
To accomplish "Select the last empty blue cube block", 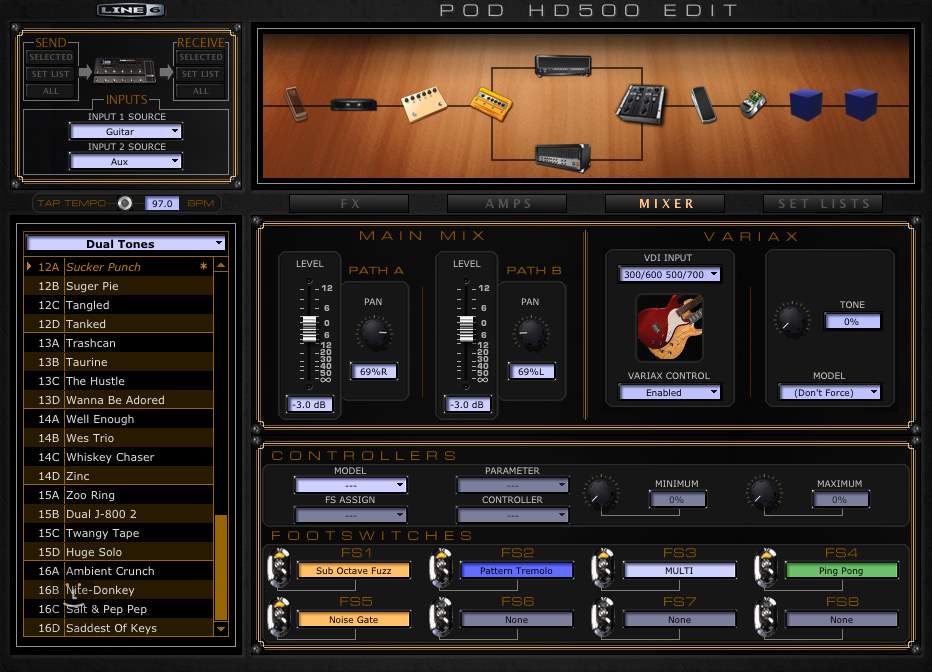I will (x=861, y=104).
